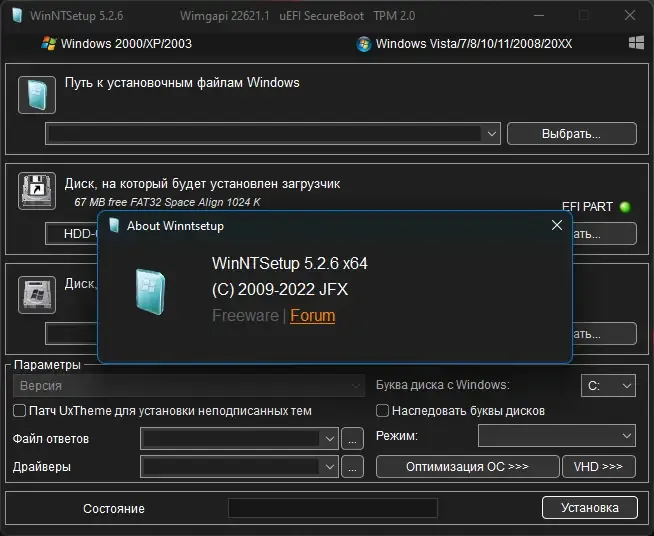
Task: Click the Windows installation files source icon
Action: (x=37, y=95)
